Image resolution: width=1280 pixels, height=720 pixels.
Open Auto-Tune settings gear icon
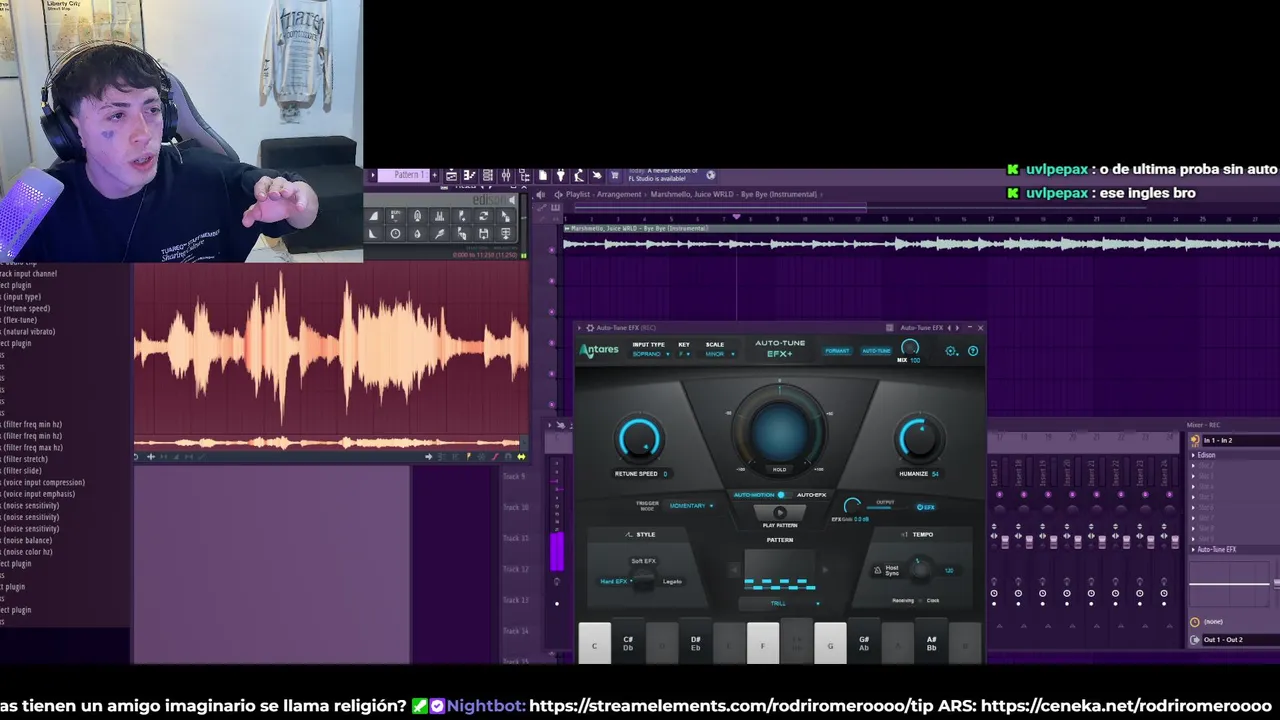click(951, 351)
